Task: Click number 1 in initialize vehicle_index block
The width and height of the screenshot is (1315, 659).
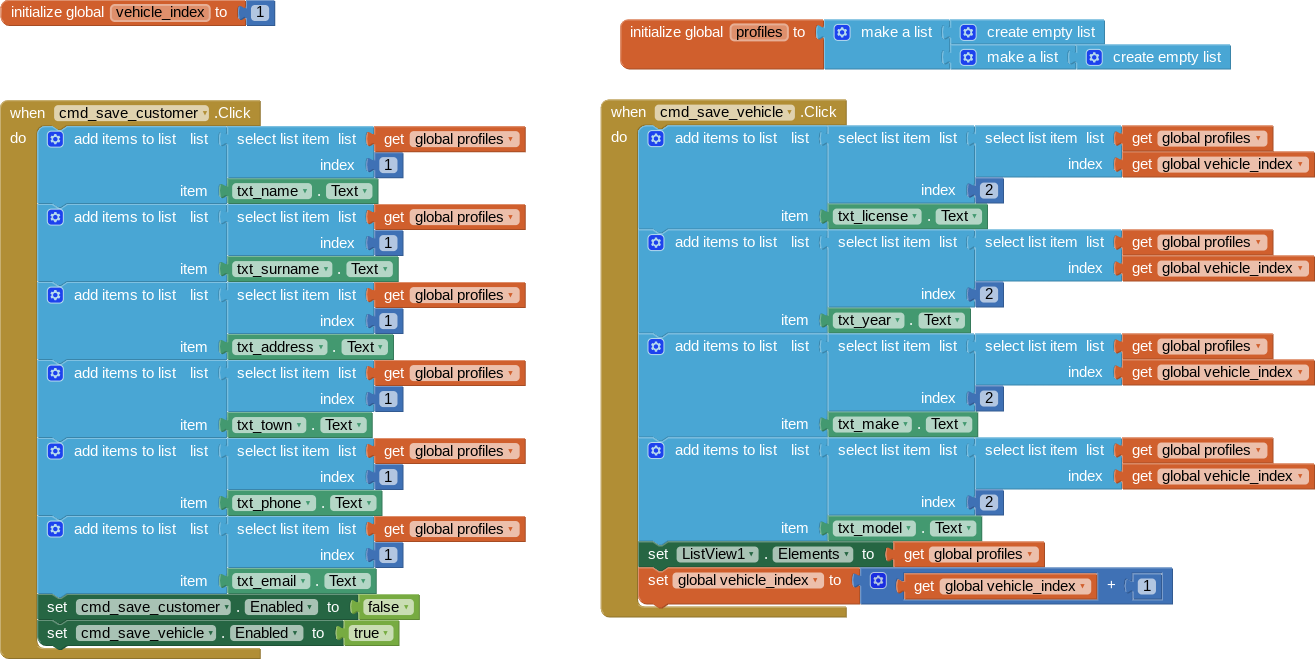Action: (x=260, y=13)
